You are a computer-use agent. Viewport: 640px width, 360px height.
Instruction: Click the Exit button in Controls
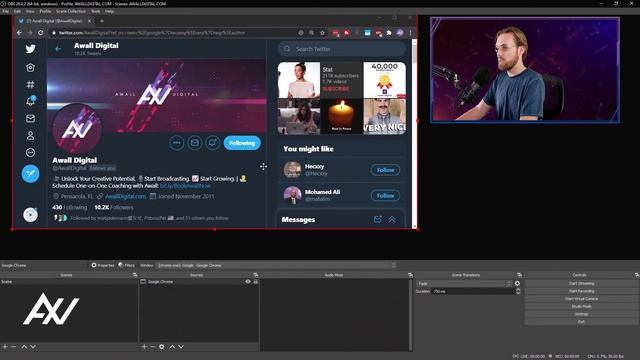pos(581,322)
